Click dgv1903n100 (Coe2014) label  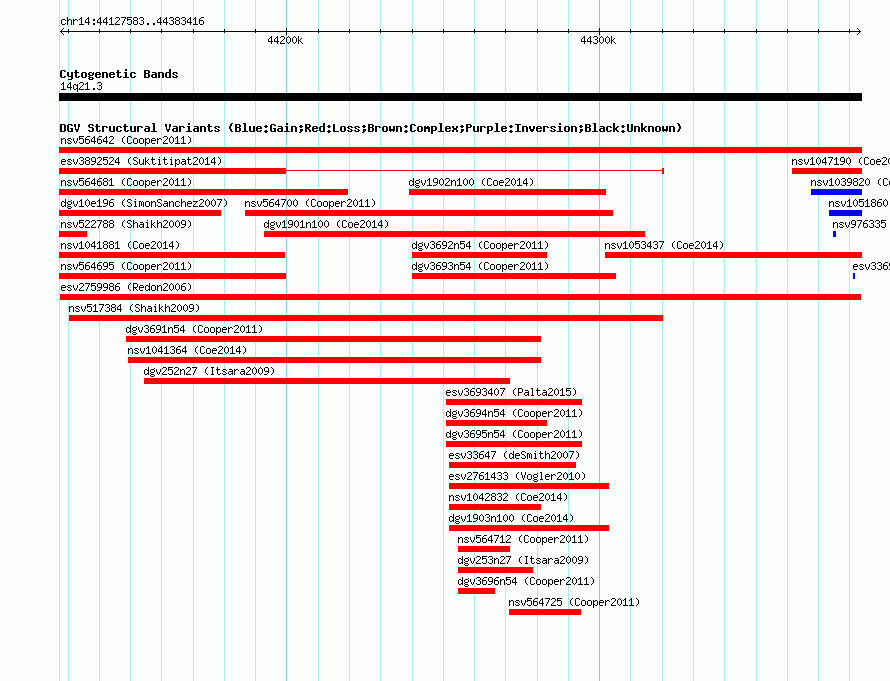pyautogui.click(x=511, y=518)
